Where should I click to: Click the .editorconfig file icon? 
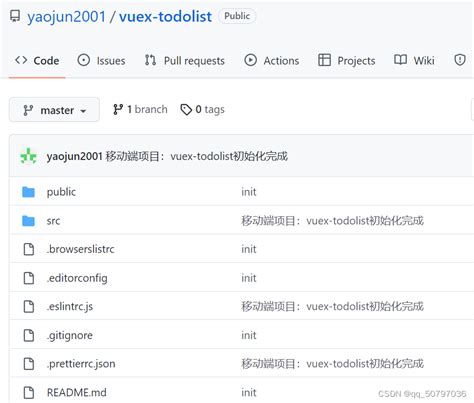tap(29, 278)
